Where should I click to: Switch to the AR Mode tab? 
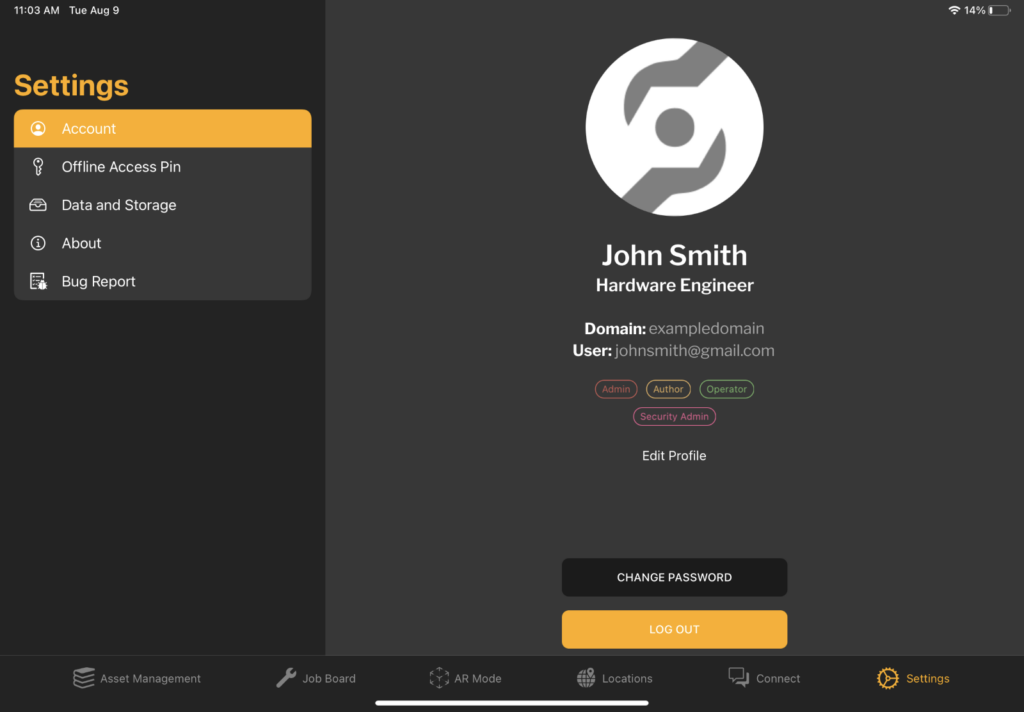coord(465,678)
